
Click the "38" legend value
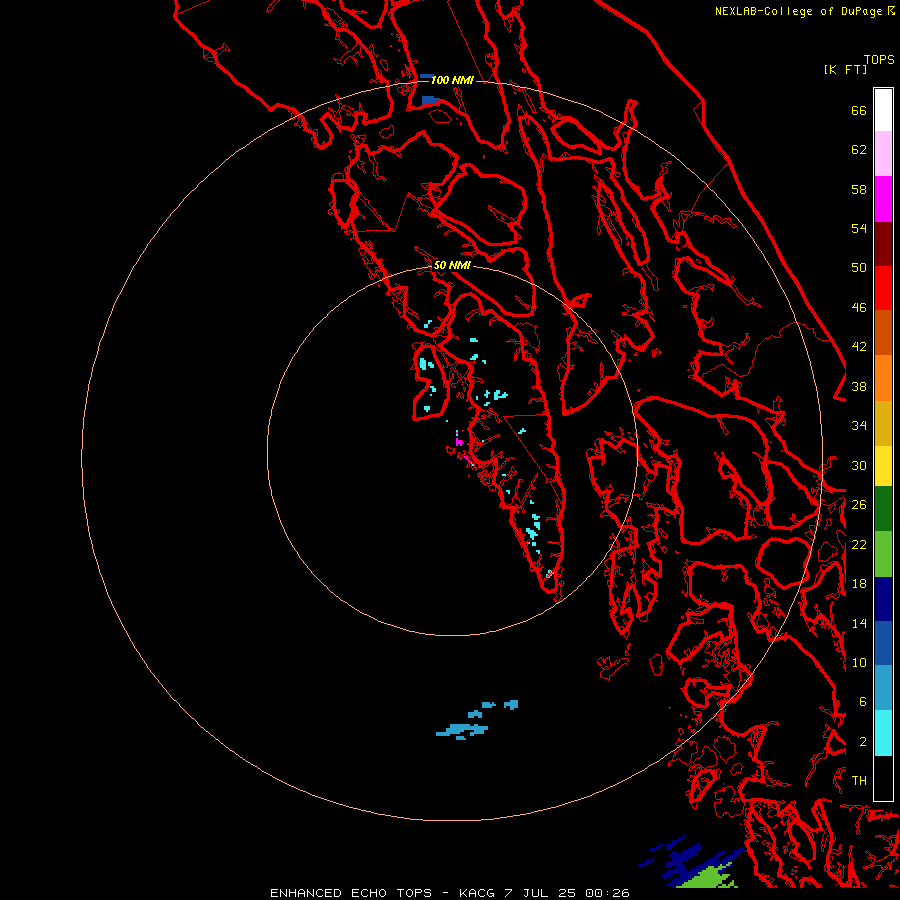click(x=859, y=387)
